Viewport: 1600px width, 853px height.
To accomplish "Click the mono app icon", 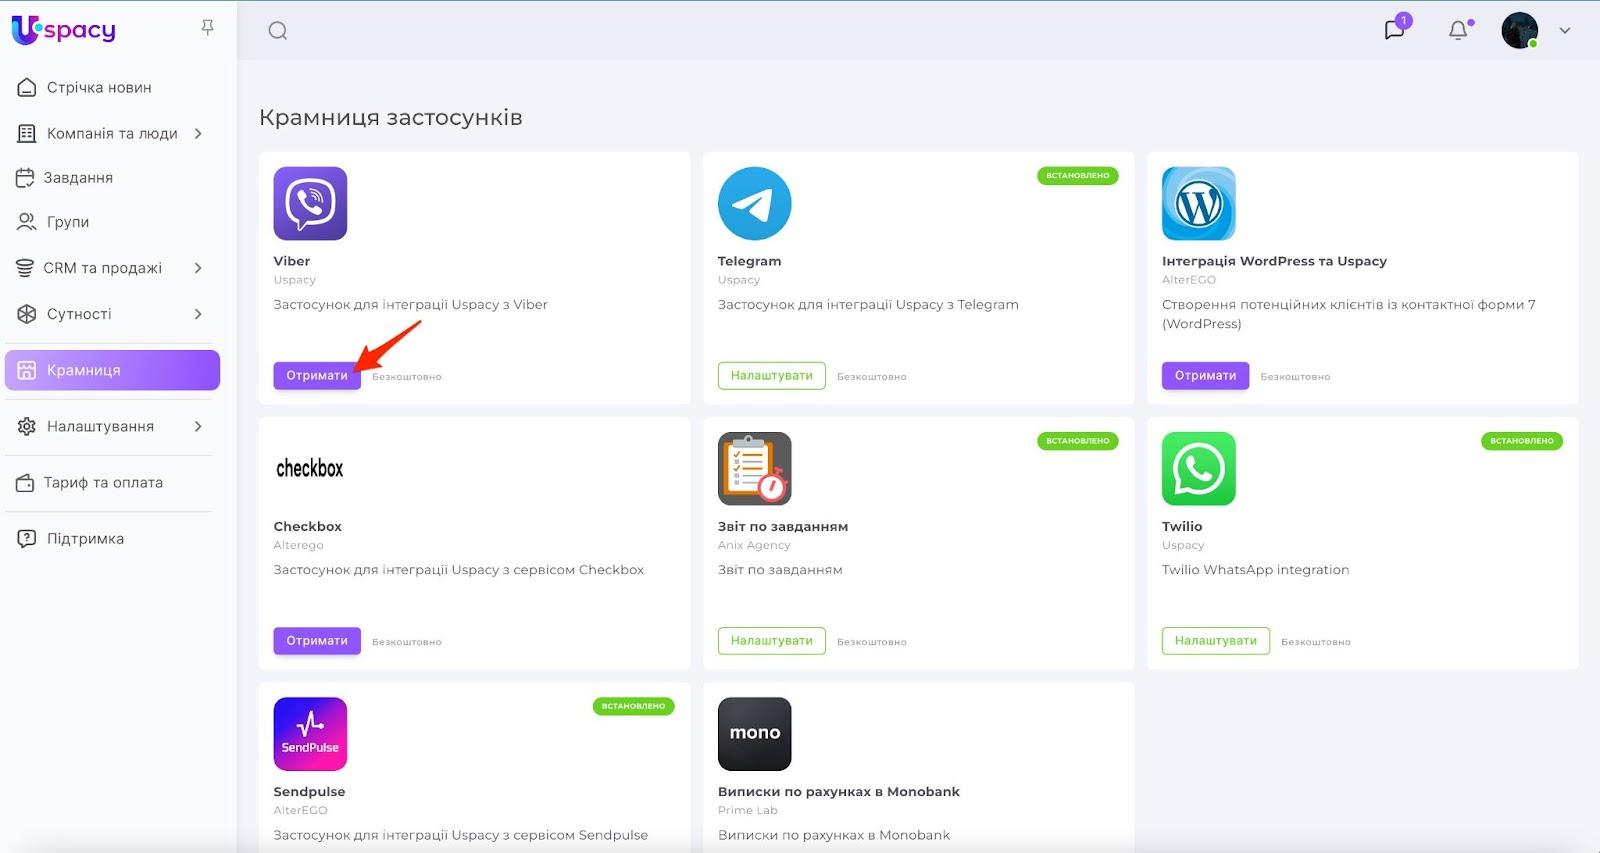I will 754,734.
